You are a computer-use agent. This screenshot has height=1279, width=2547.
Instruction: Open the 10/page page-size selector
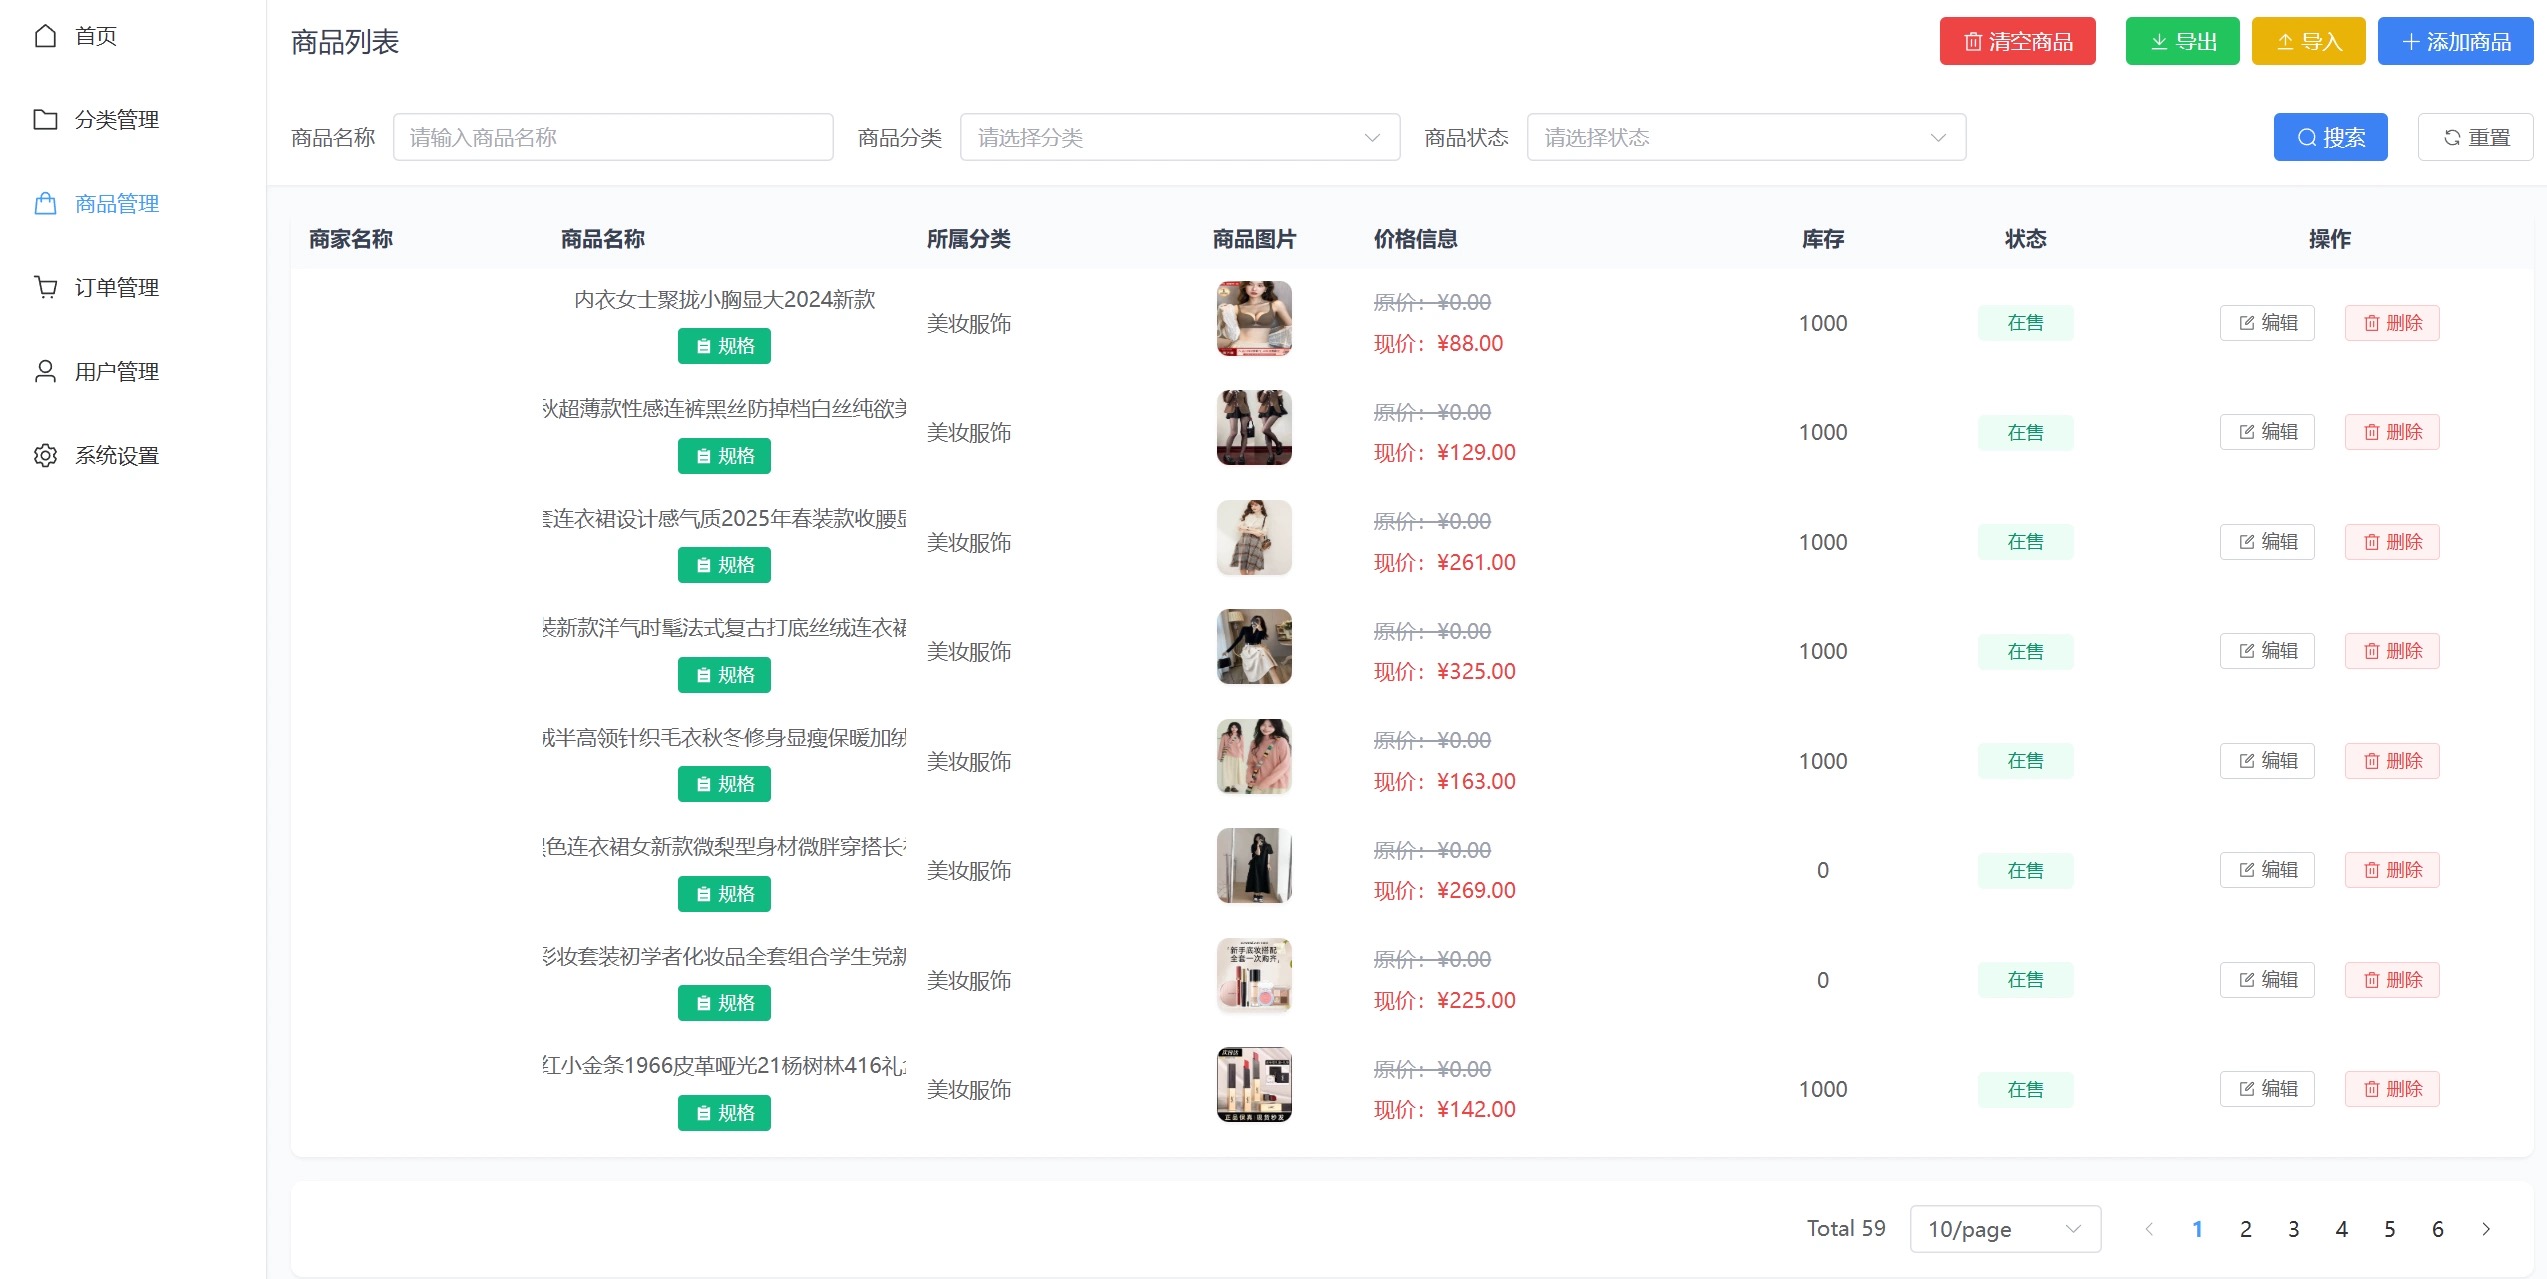pos(2003,1229)
